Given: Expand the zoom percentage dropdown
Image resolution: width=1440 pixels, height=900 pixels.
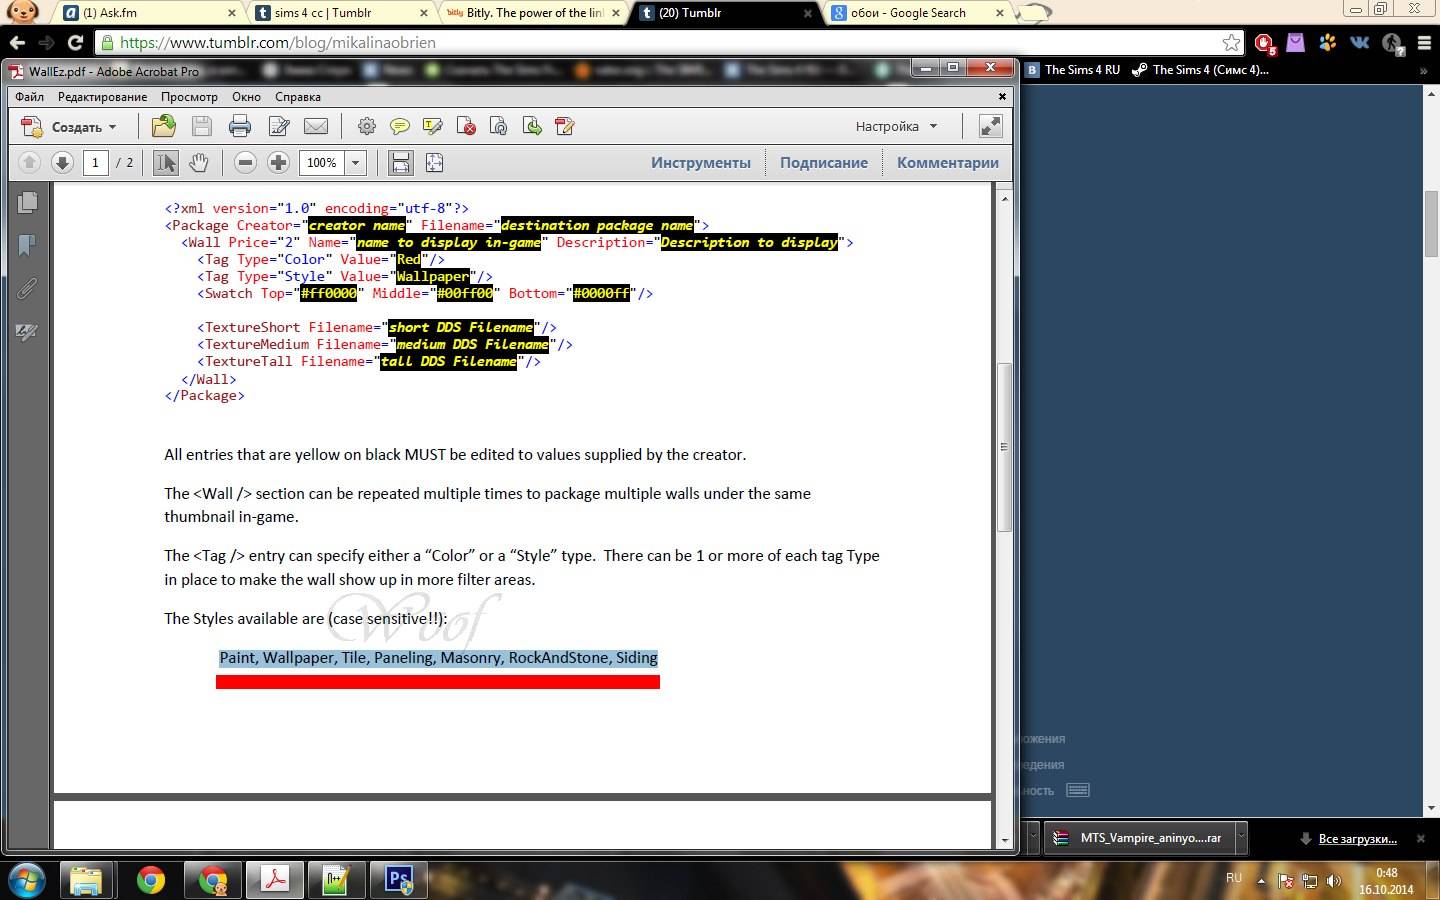Looking at the screenshot, I should [x=355, y=163].
